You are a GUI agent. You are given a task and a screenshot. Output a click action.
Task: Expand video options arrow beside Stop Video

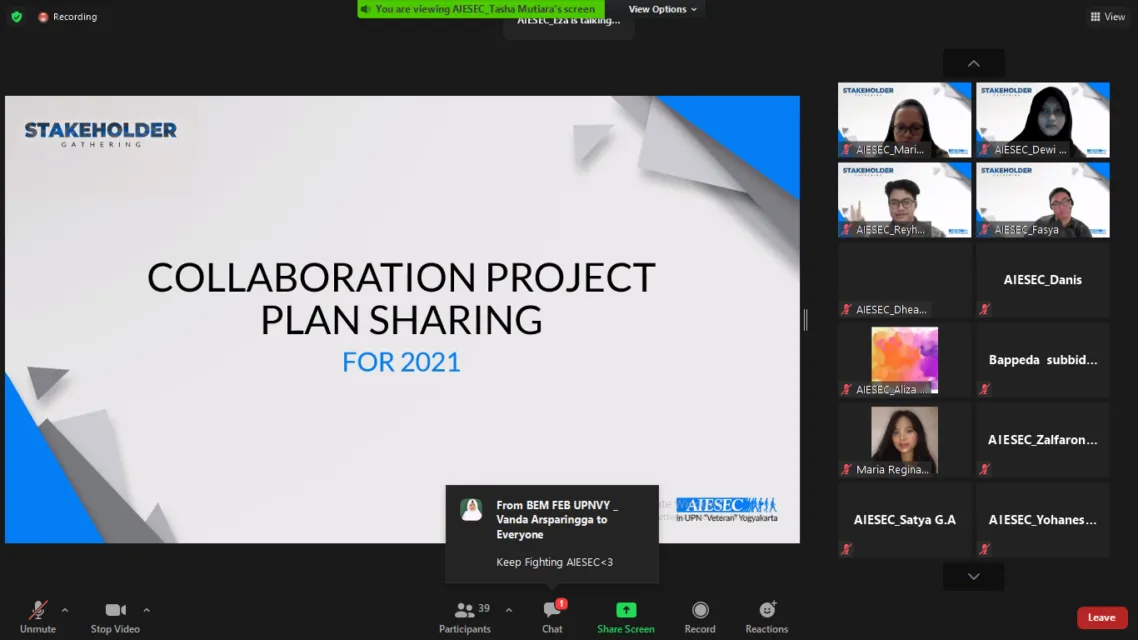pyautogui.click(x=147, y=610)
